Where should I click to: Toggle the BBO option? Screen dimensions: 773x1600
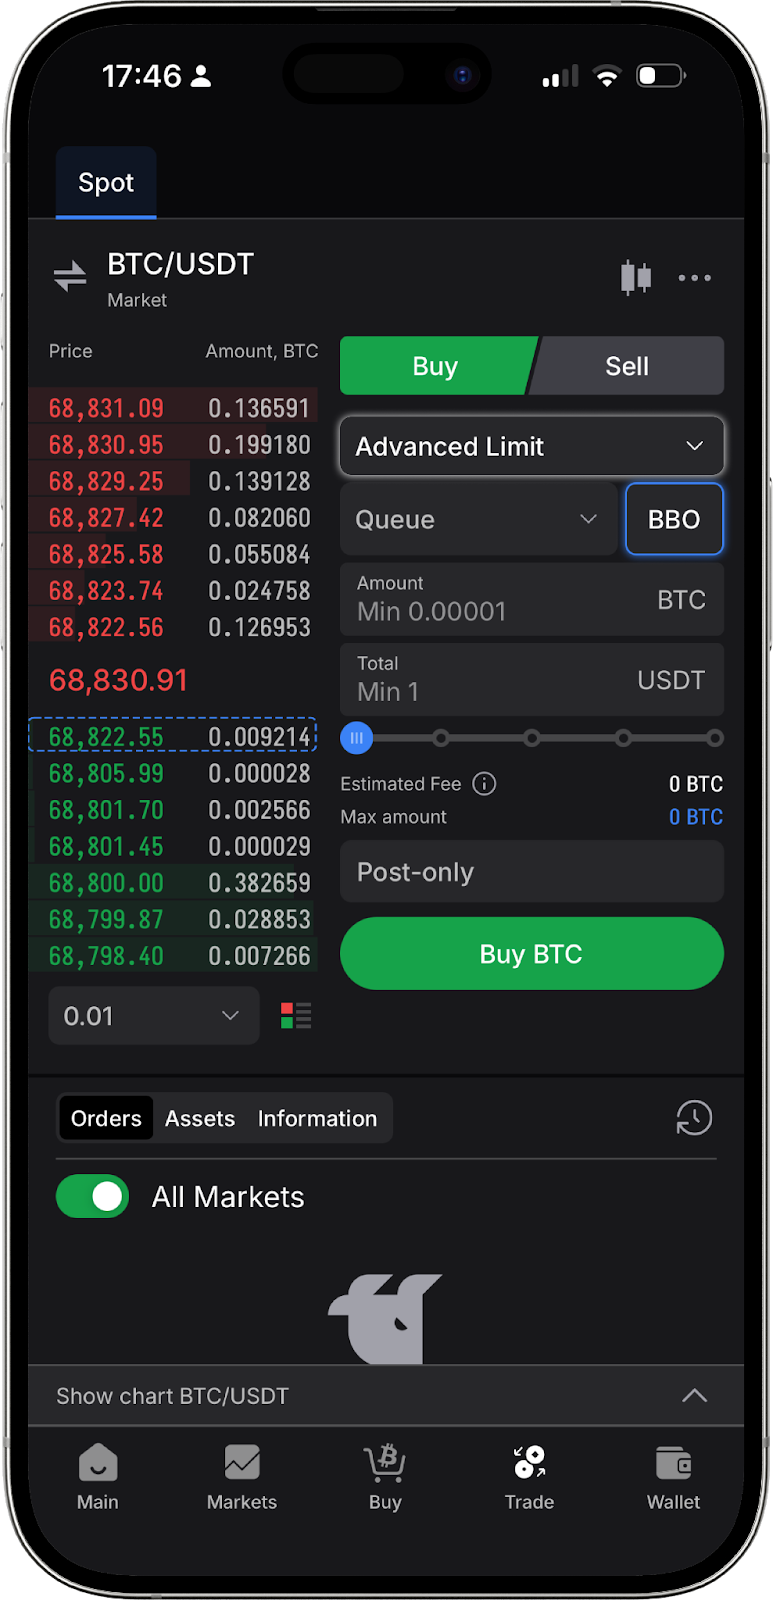[x=674, y=519]
